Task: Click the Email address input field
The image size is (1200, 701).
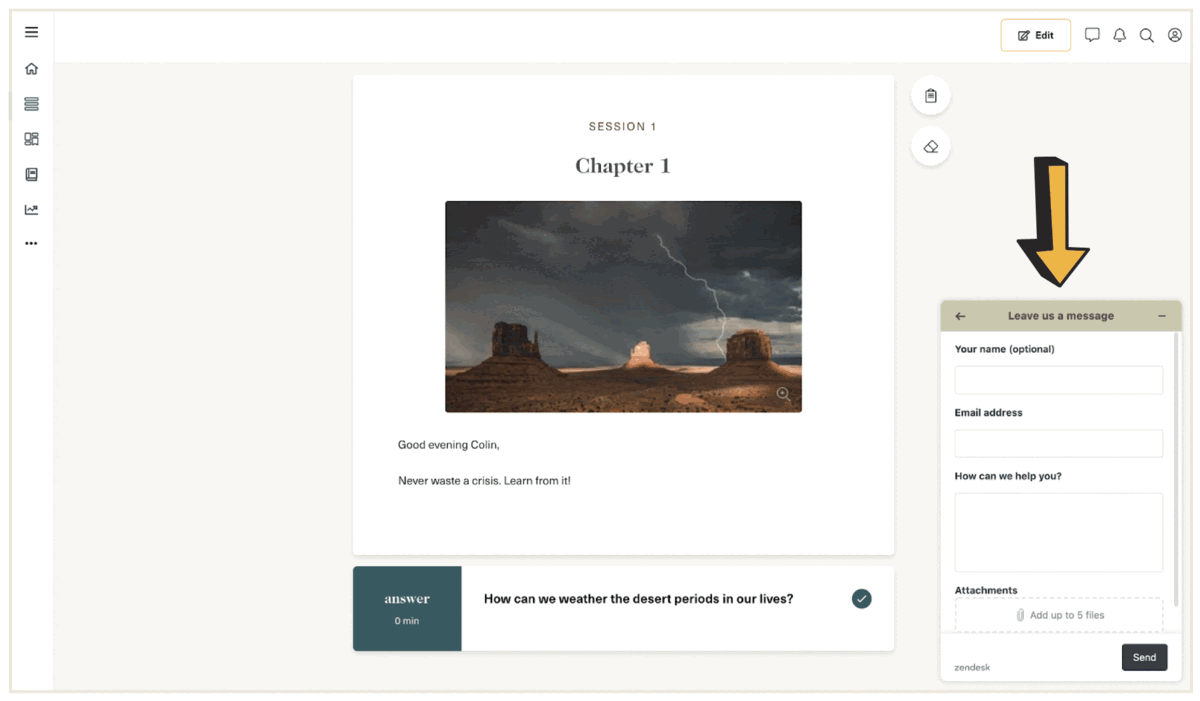Action: [1058, 443]
